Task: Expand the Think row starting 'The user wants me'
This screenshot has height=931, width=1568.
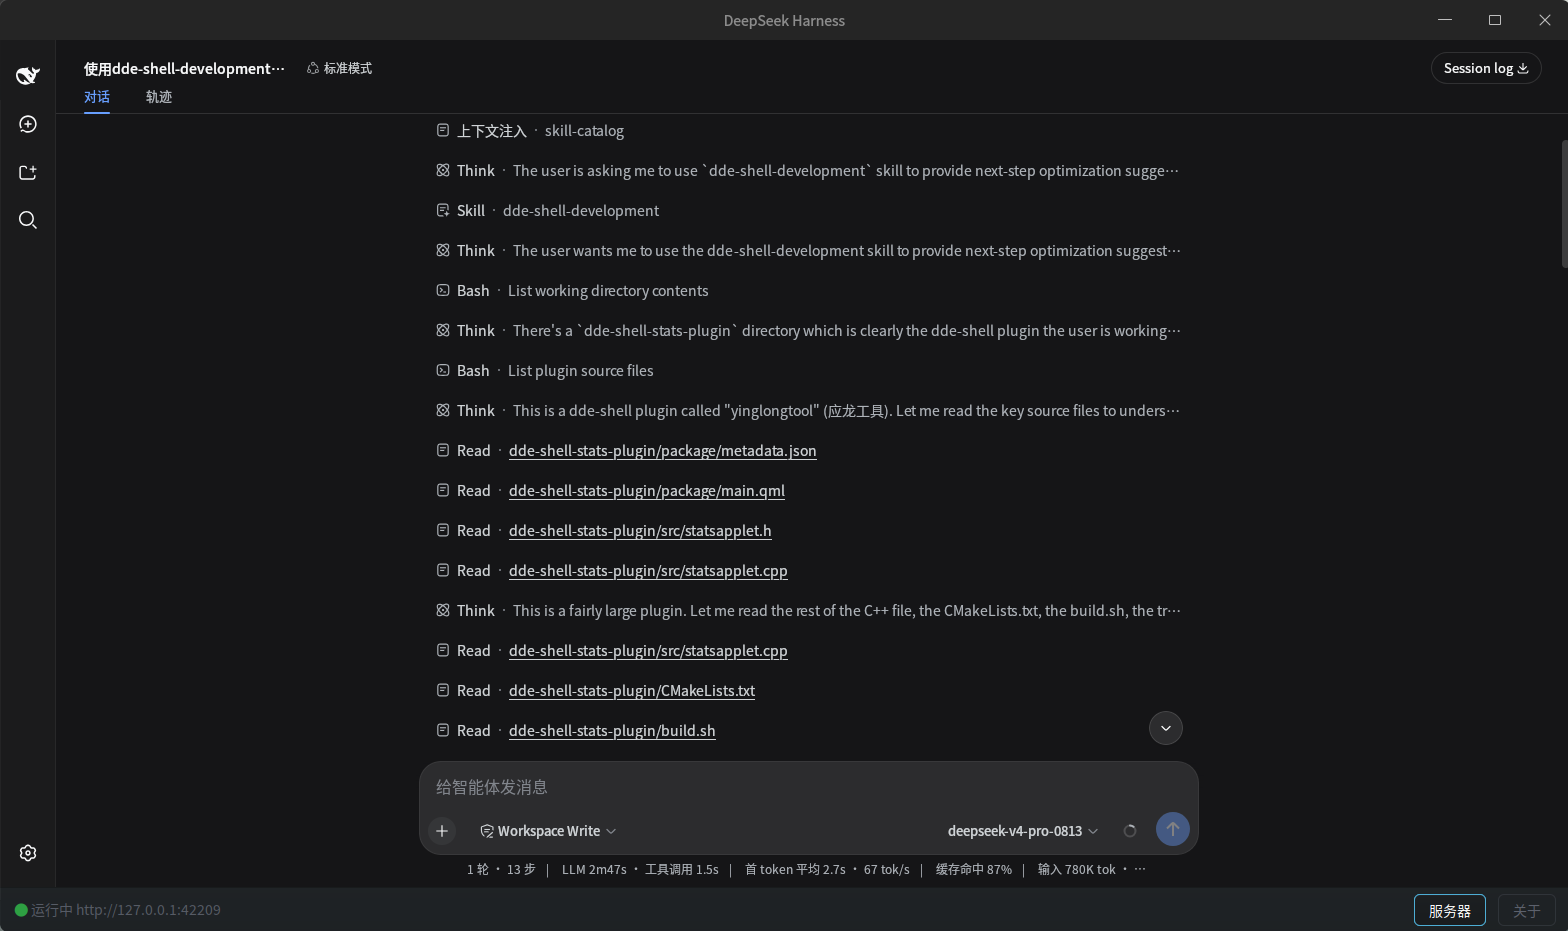Action: [808, 251]
